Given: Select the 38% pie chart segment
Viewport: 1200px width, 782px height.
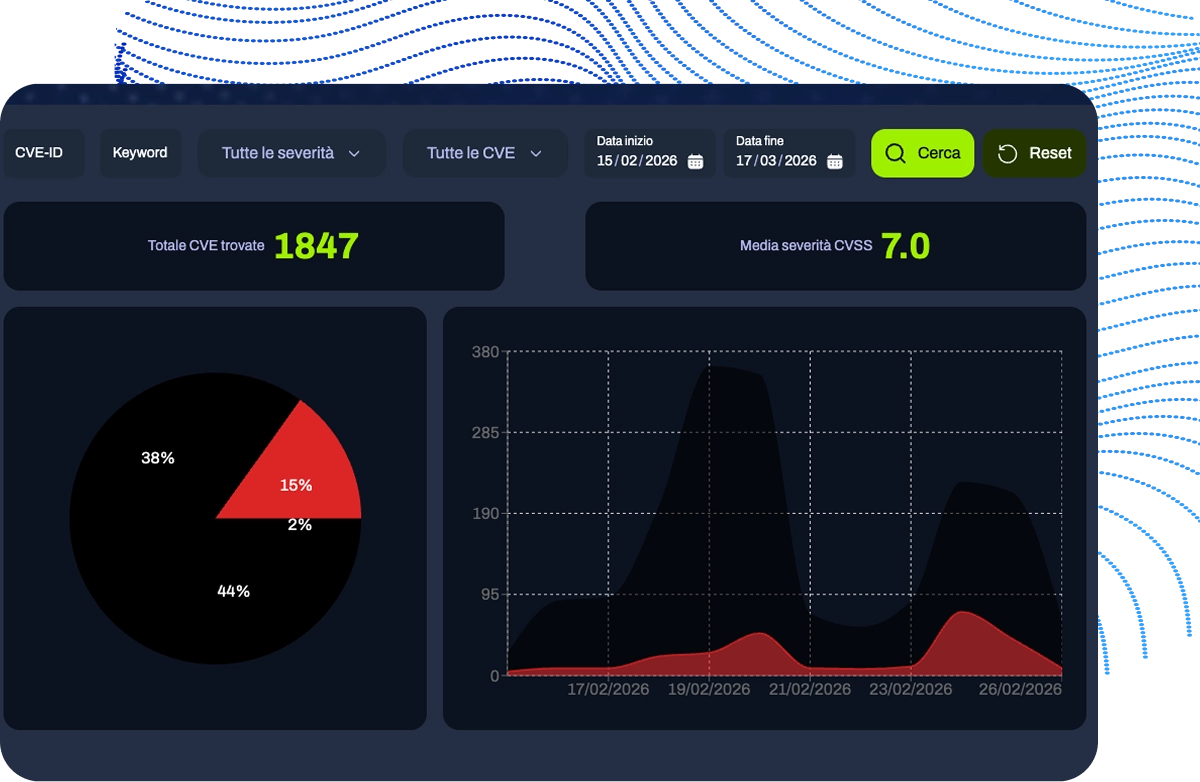Looking at the screenshot, I should (x=158, y=458).
